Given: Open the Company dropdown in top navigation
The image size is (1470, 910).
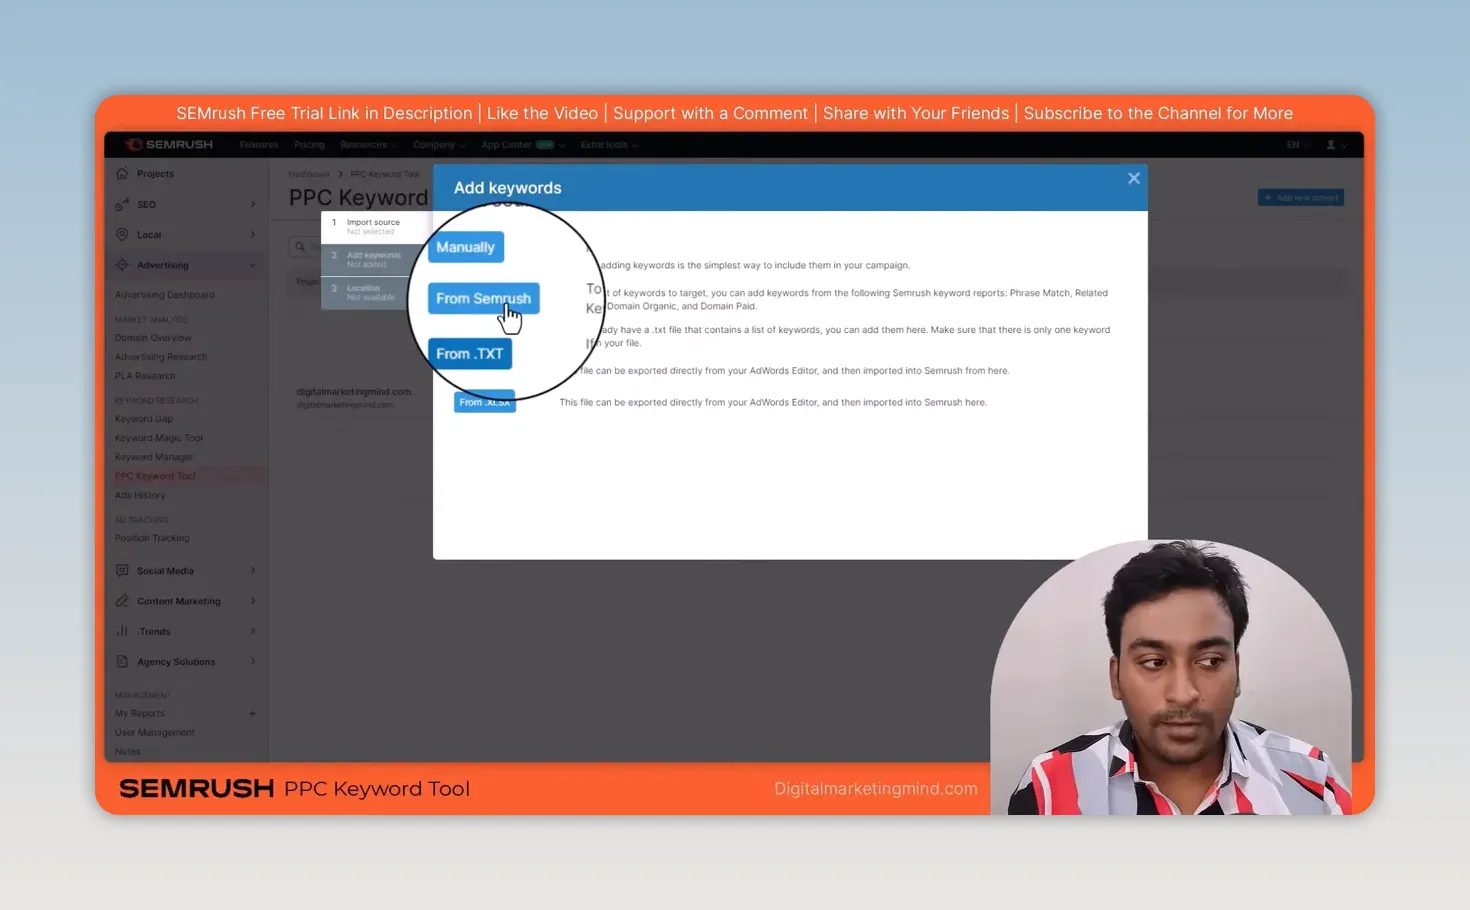Looking at the screenshot, I should click(x=439, y=145).
